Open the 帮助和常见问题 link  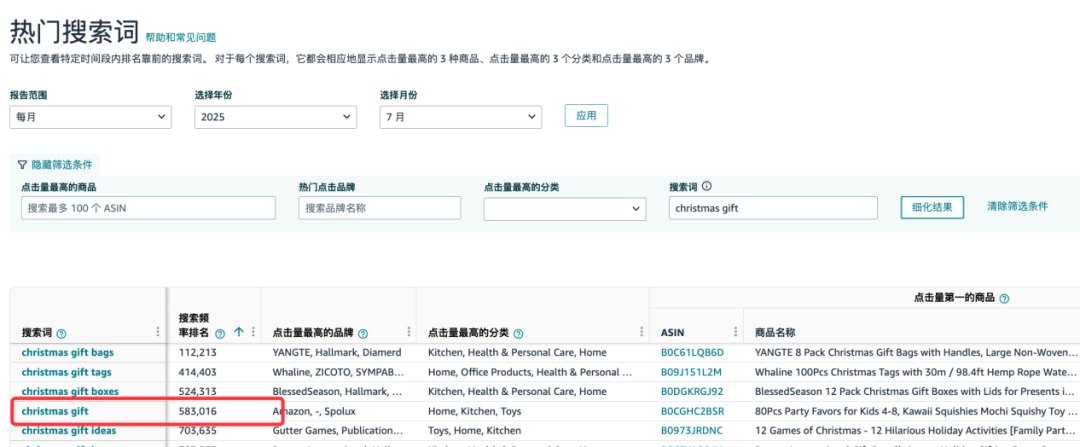(180, 37)
